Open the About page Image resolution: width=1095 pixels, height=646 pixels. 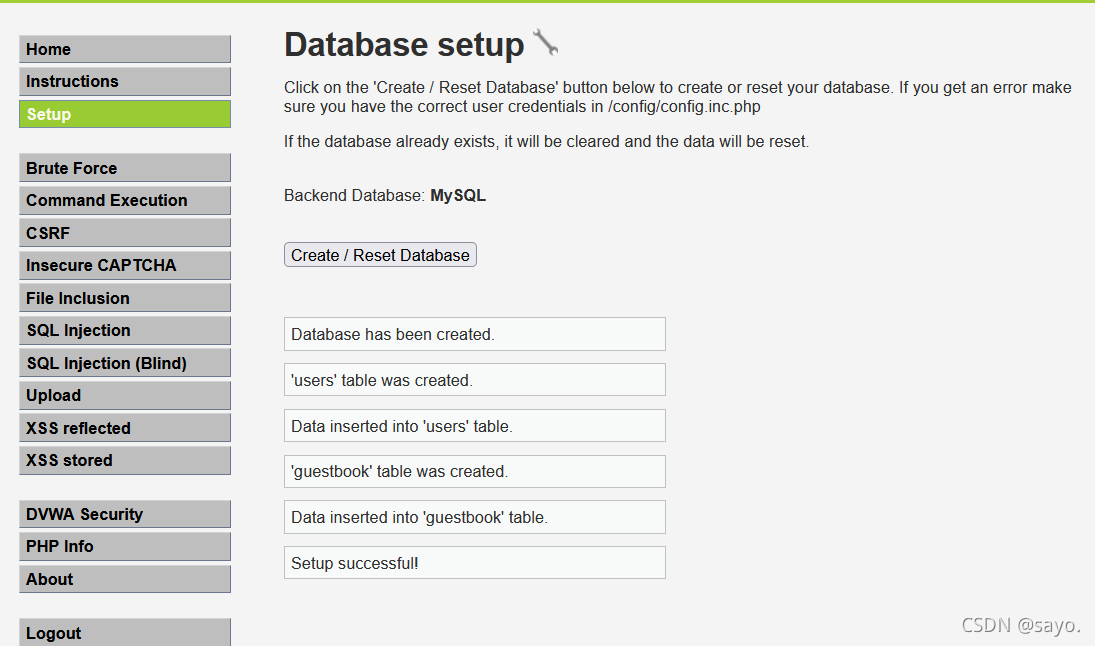[125, 579]
